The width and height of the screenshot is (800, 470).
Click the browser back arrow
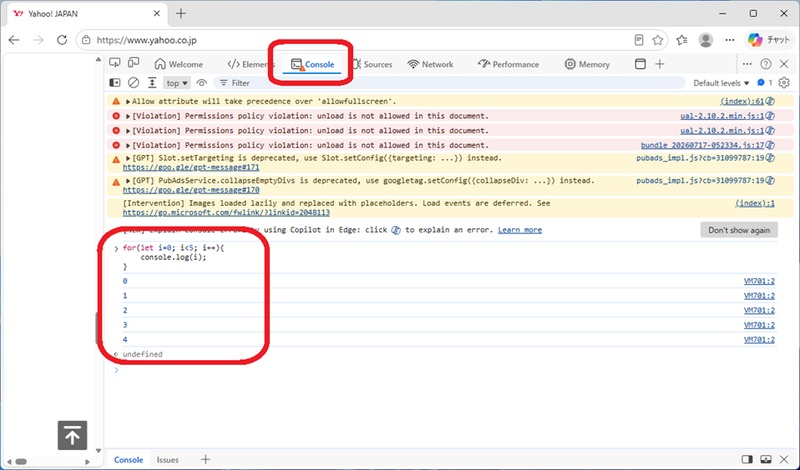pyautogui.click(x=14, y=40)
